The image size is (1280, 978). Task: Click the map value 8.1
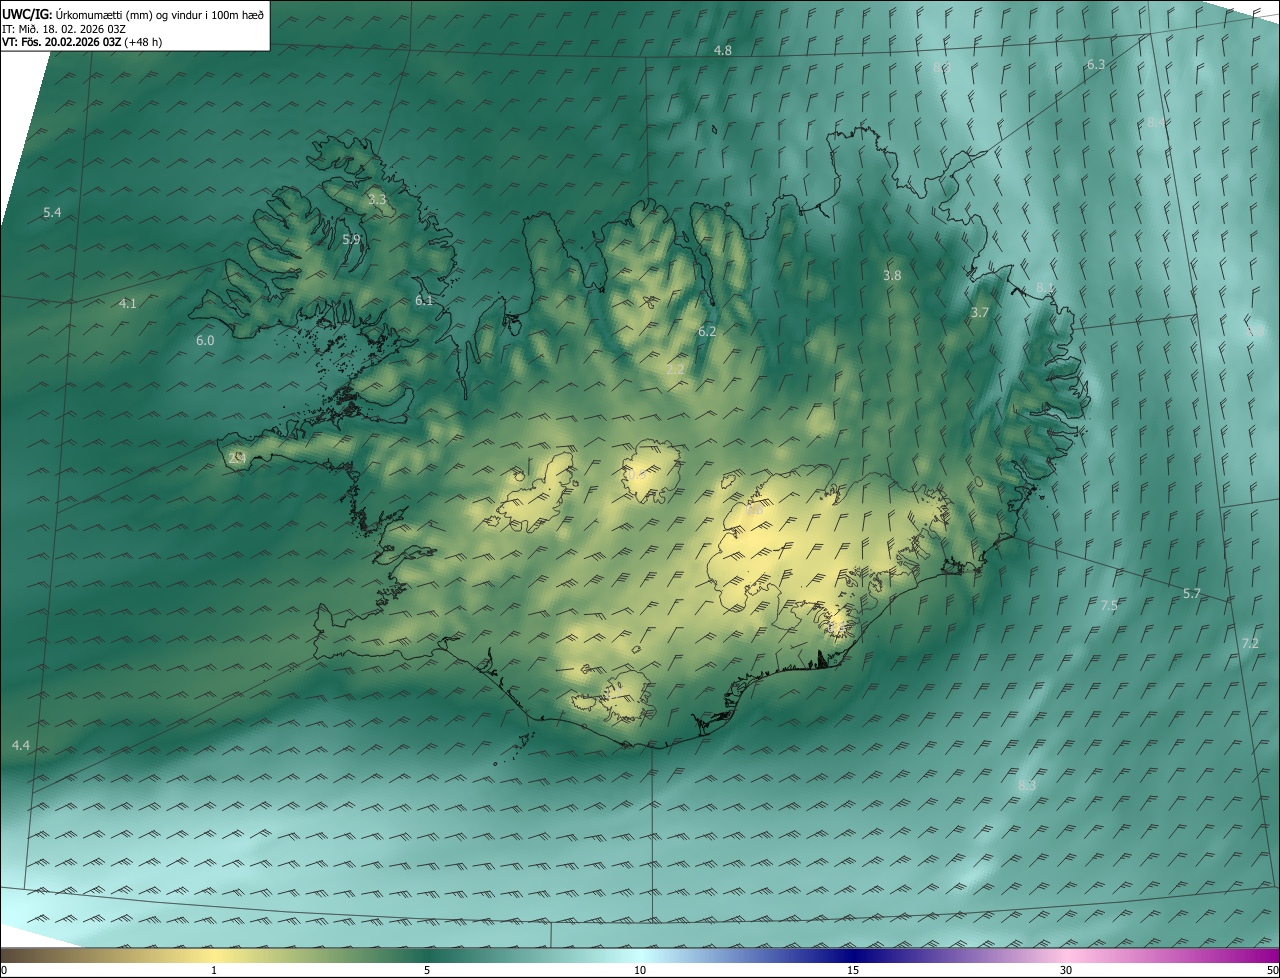pos(1045,288)
